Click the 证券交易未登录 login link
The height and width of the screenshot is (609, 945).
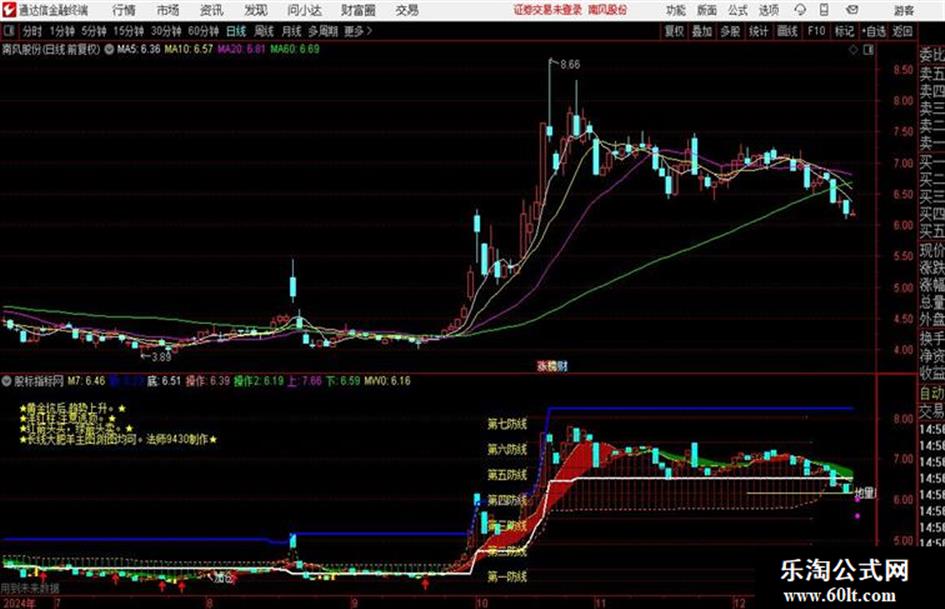pyautogui.click(x=548, y=10)
